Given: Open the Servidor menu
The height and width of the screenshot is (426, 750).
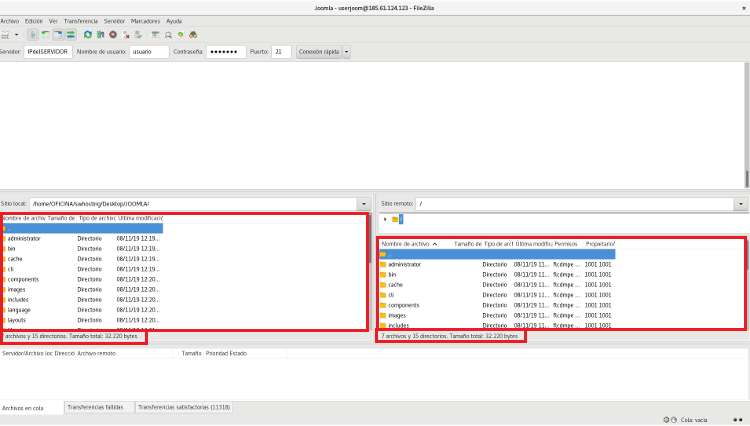Looking at the screenshot, I should 114,21.
